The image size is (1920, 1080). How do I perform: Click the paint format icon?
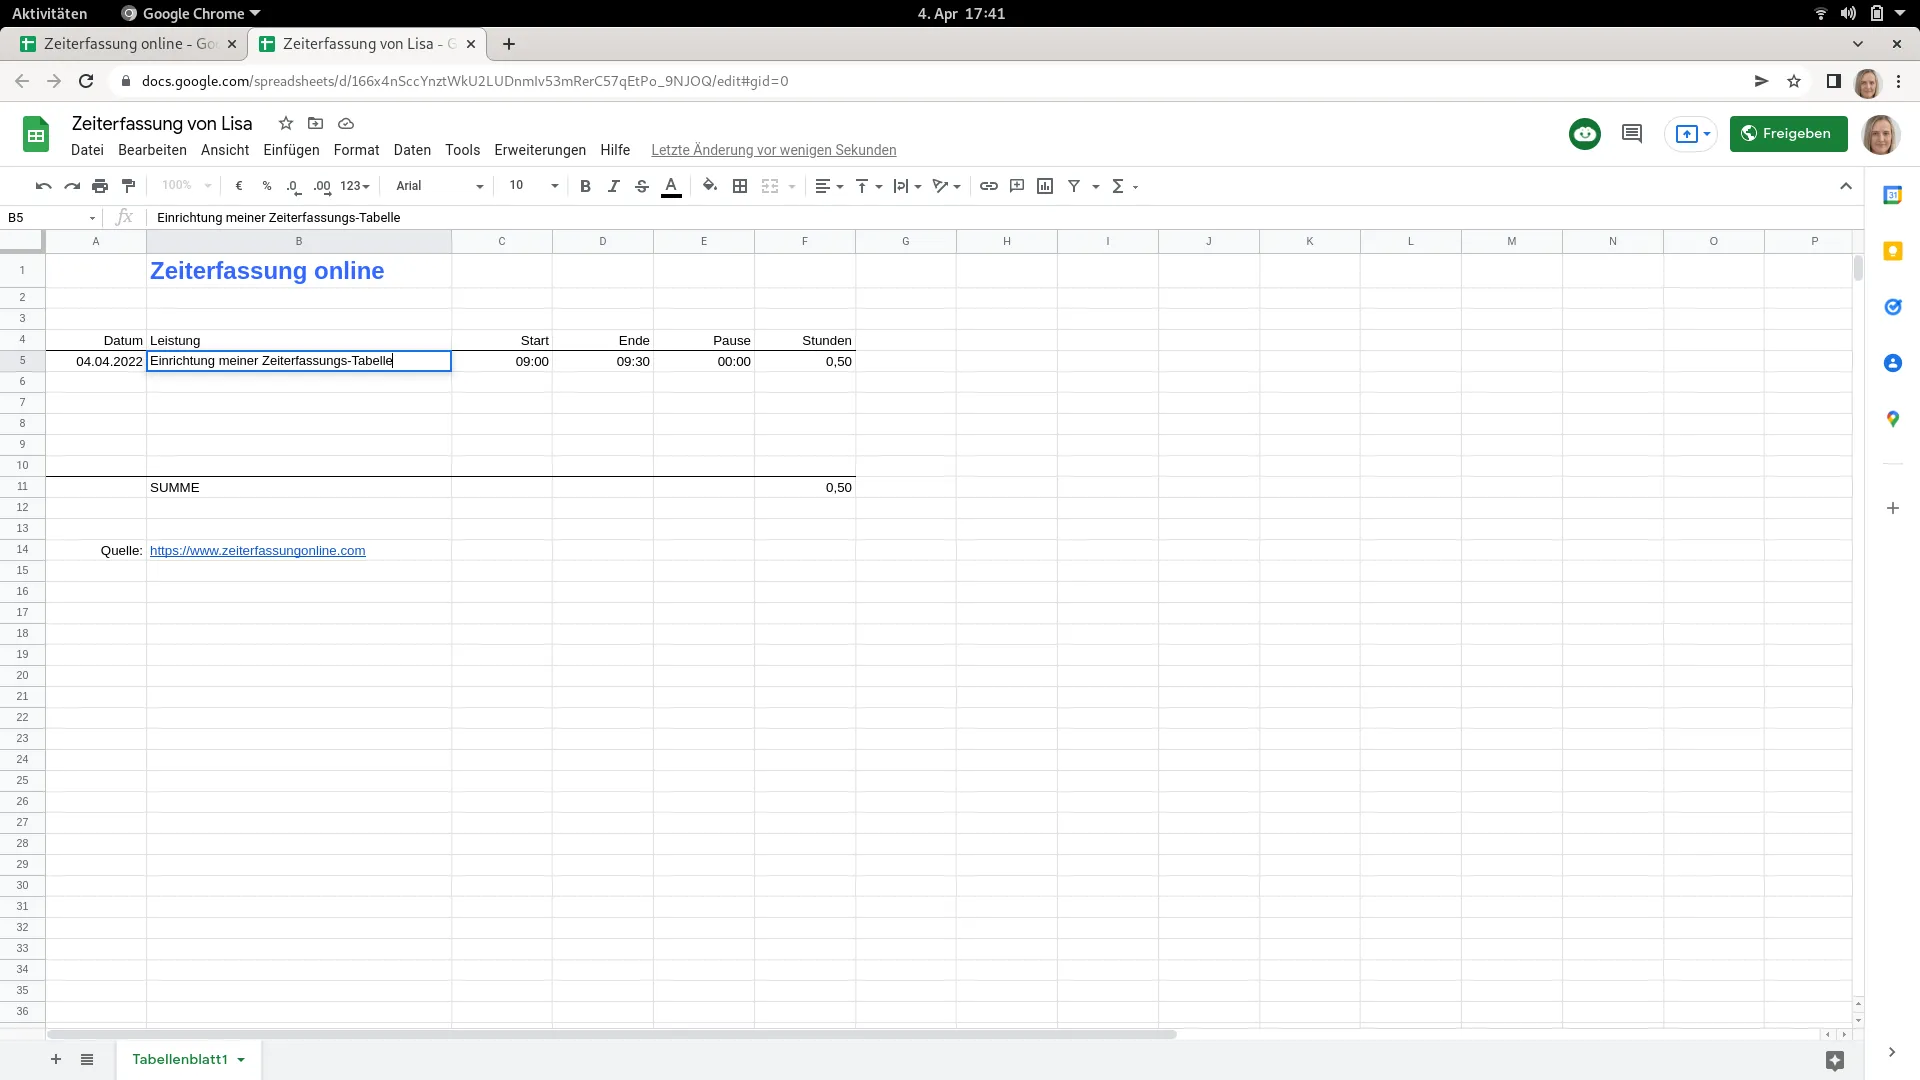[128, 186]
